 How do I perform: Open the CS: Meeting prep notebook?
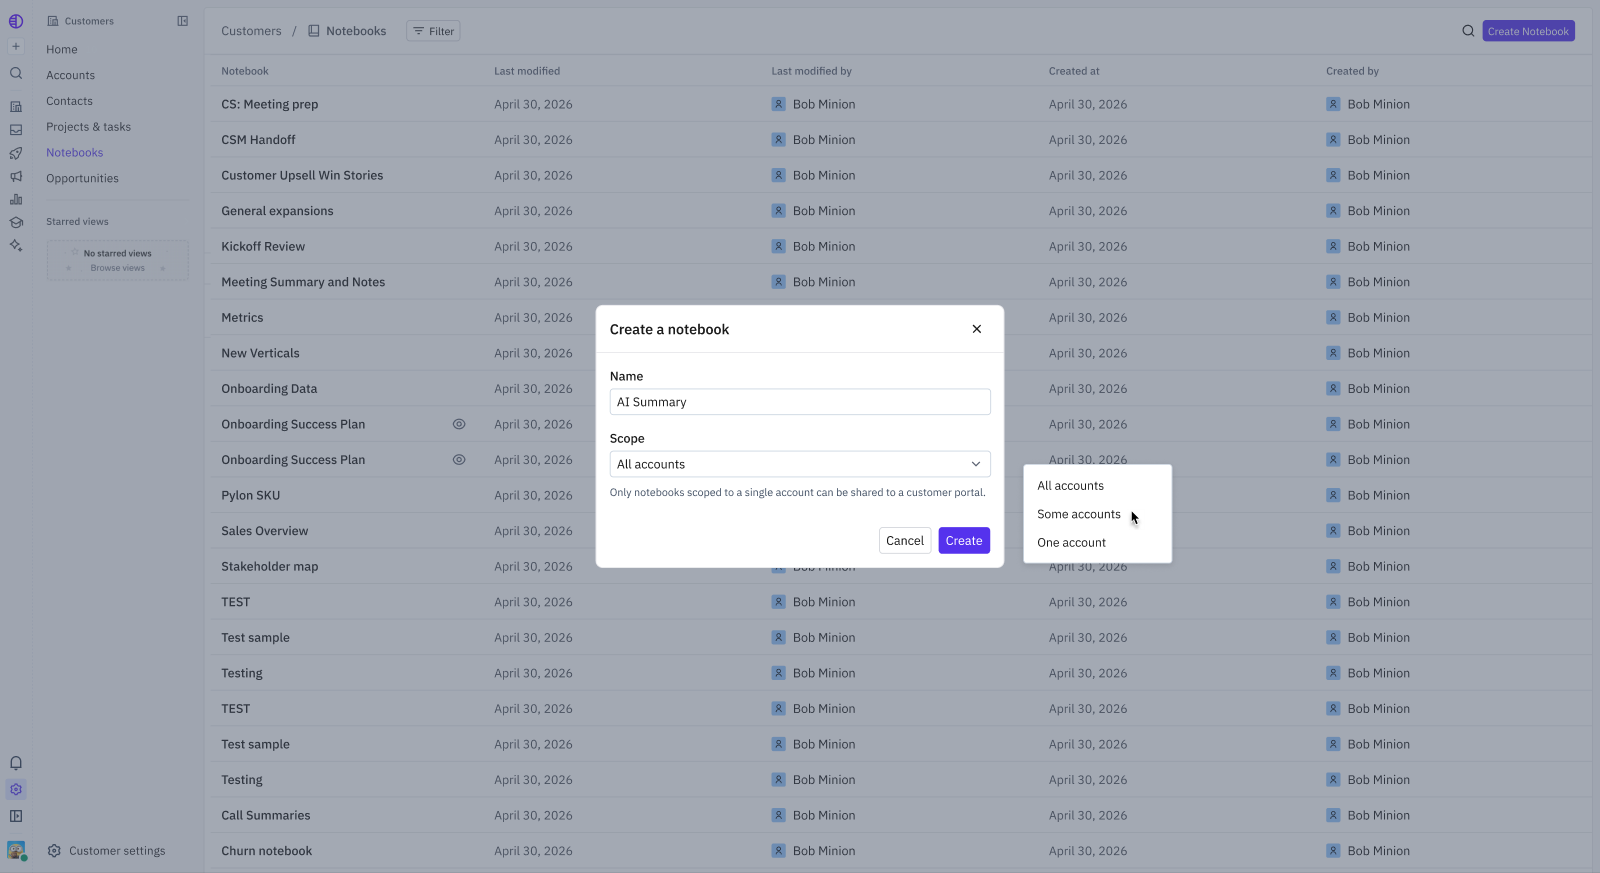tap(270, 104)
